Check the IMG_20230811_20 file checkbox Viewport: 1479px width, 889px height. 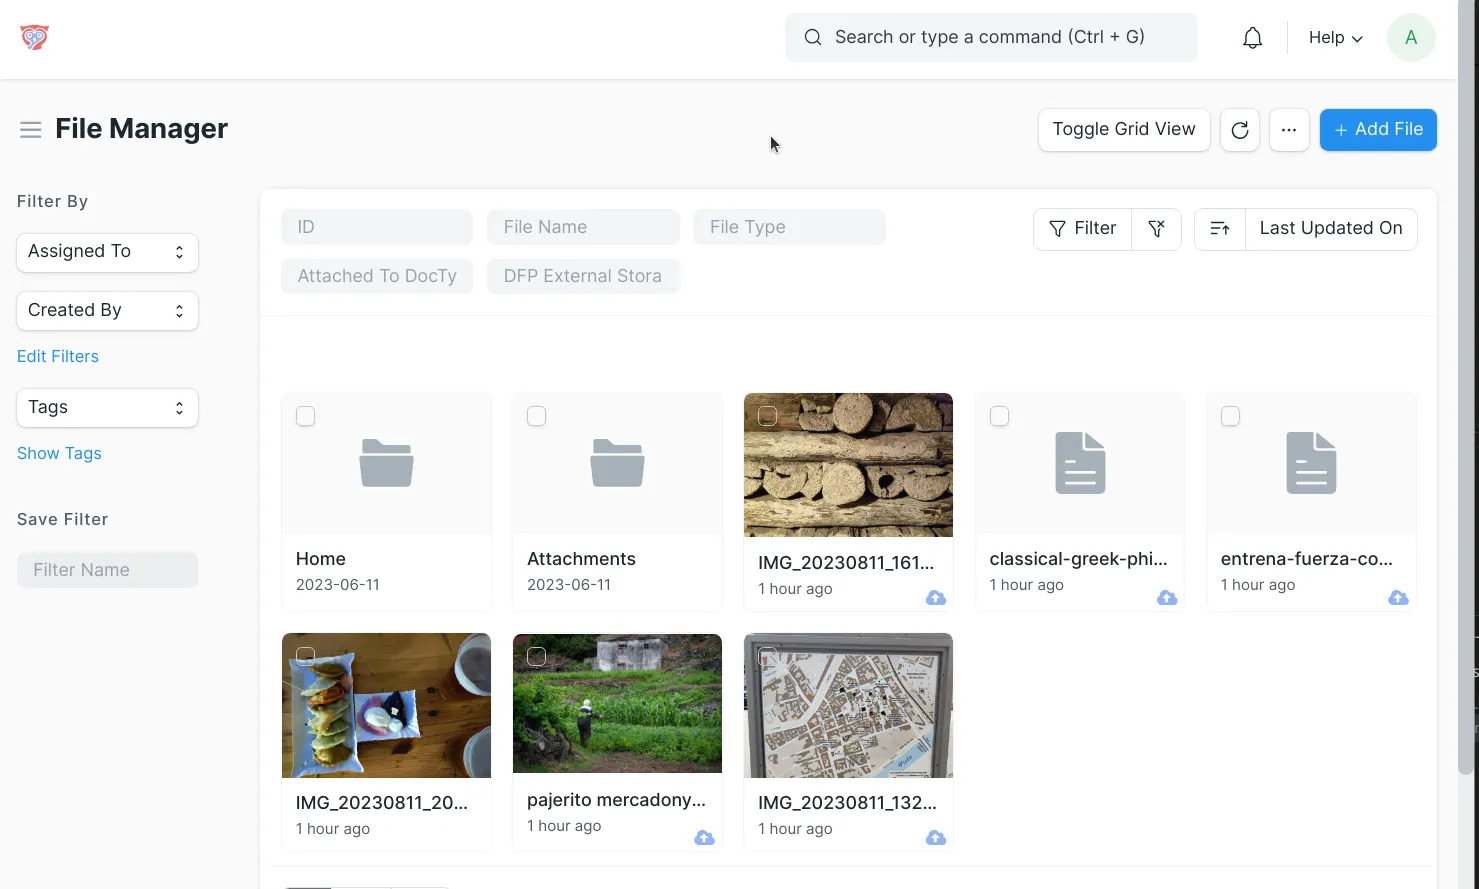pyautogui.click(x=306, y=656)
